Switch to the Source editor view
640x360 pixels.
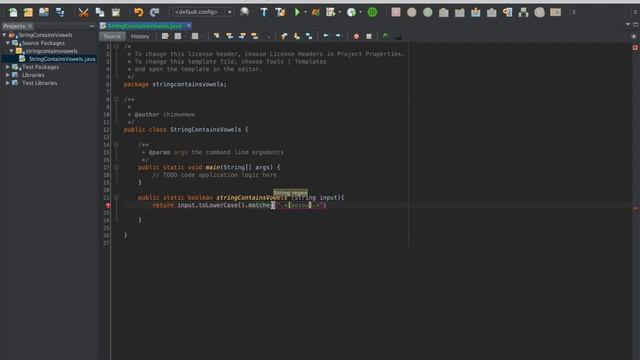click(x=112, y=36)
